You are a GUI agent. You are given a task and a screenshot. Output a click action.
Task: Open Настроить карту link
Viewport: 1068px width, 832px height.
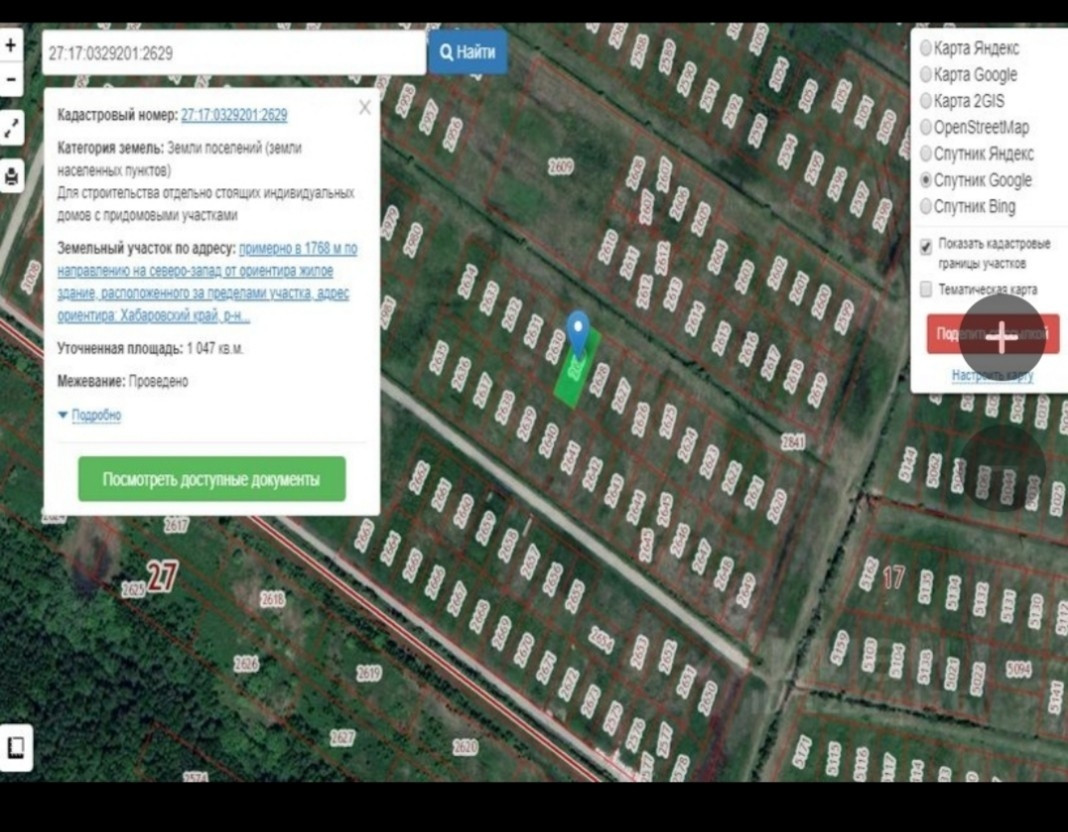click(x=992, y=375)
